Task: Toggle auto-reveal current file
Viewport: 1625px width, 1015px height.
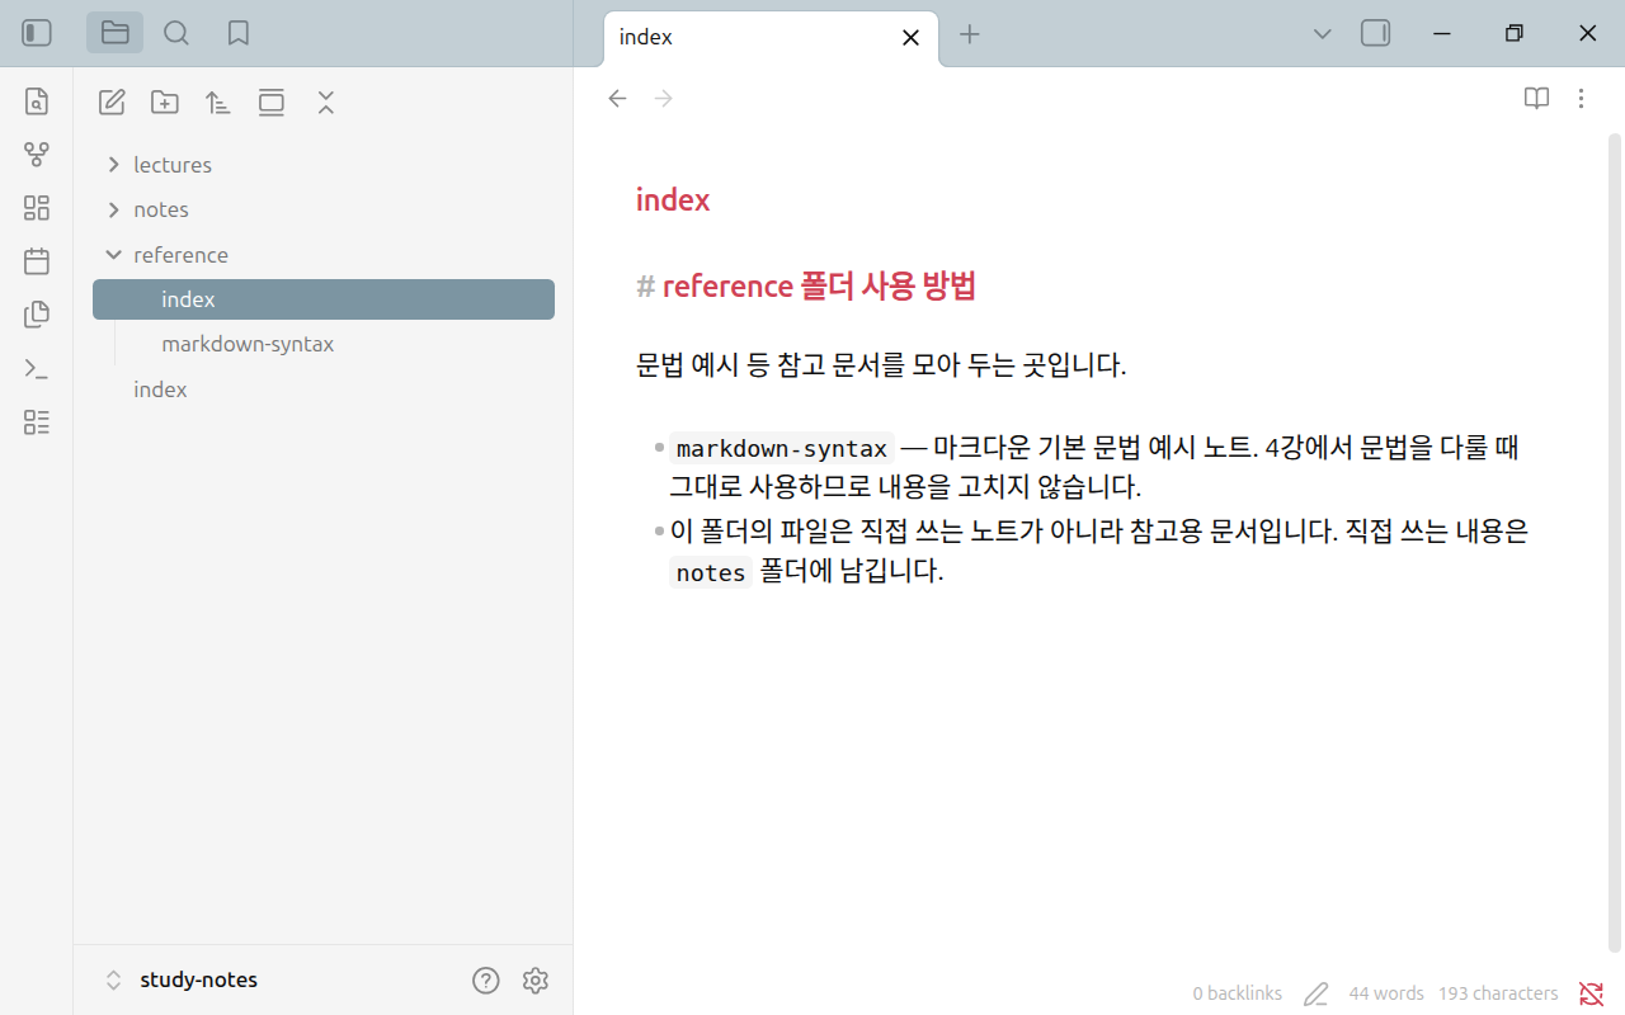Action: click(x=271, y=102)
